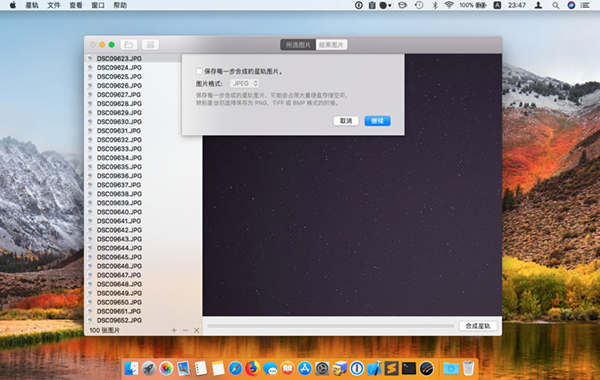
Task: Click the clipboard icon in menu bar
Action: coord(372,5)
